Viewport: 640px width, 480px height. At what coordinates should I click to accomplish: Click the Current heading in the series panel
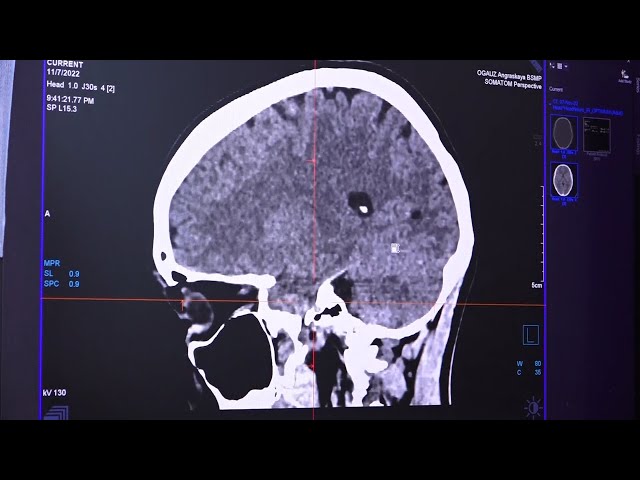click(556, 89)
